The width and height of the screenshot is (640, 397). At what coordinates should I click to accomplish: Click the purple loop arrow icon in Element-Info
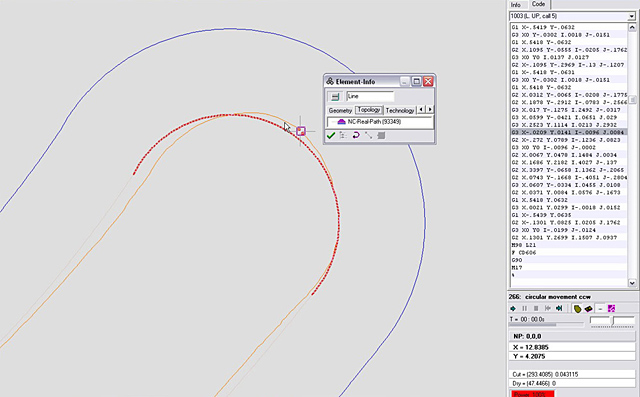(x=356, y=135)
